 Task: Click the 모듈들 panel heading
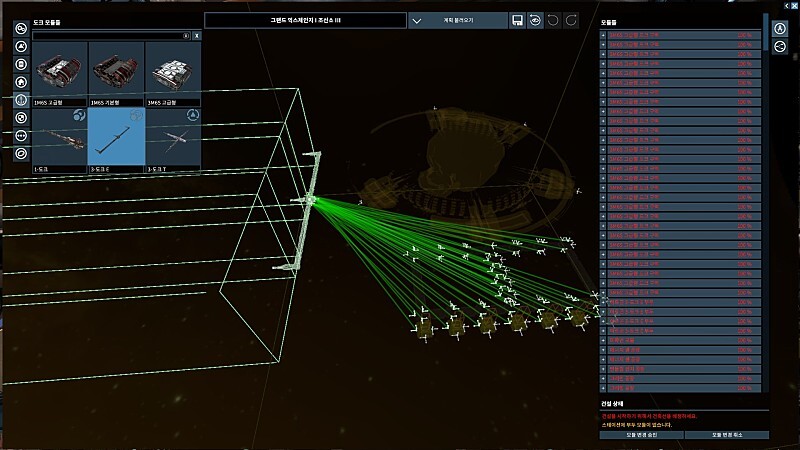[x=609, y=22]
